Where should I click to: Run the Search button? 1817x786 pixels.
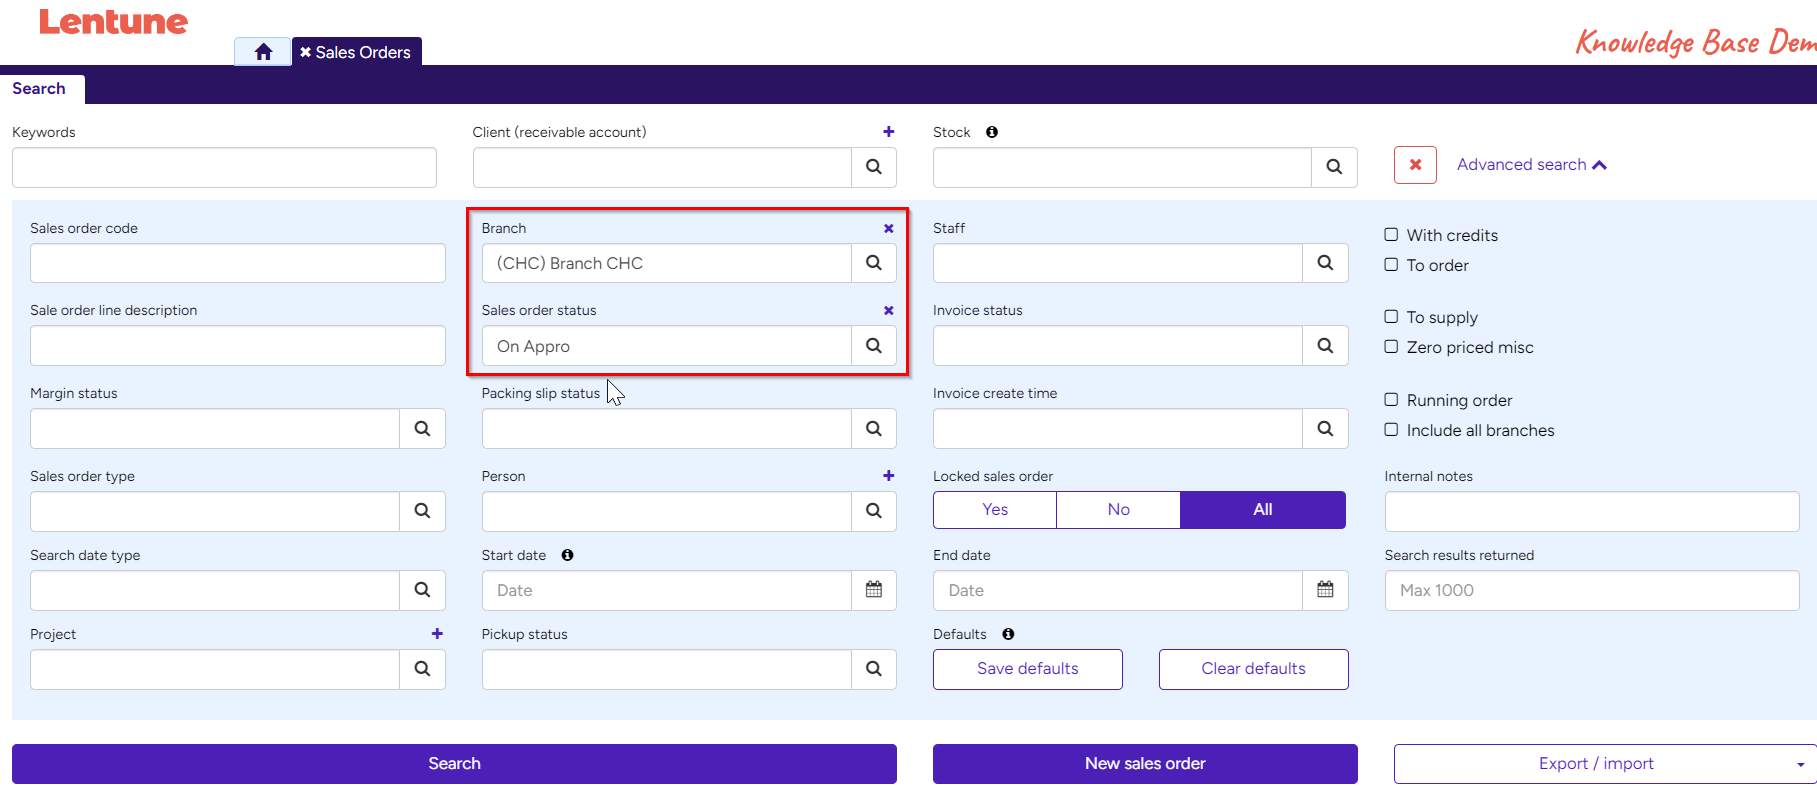[x=454, y=764]
